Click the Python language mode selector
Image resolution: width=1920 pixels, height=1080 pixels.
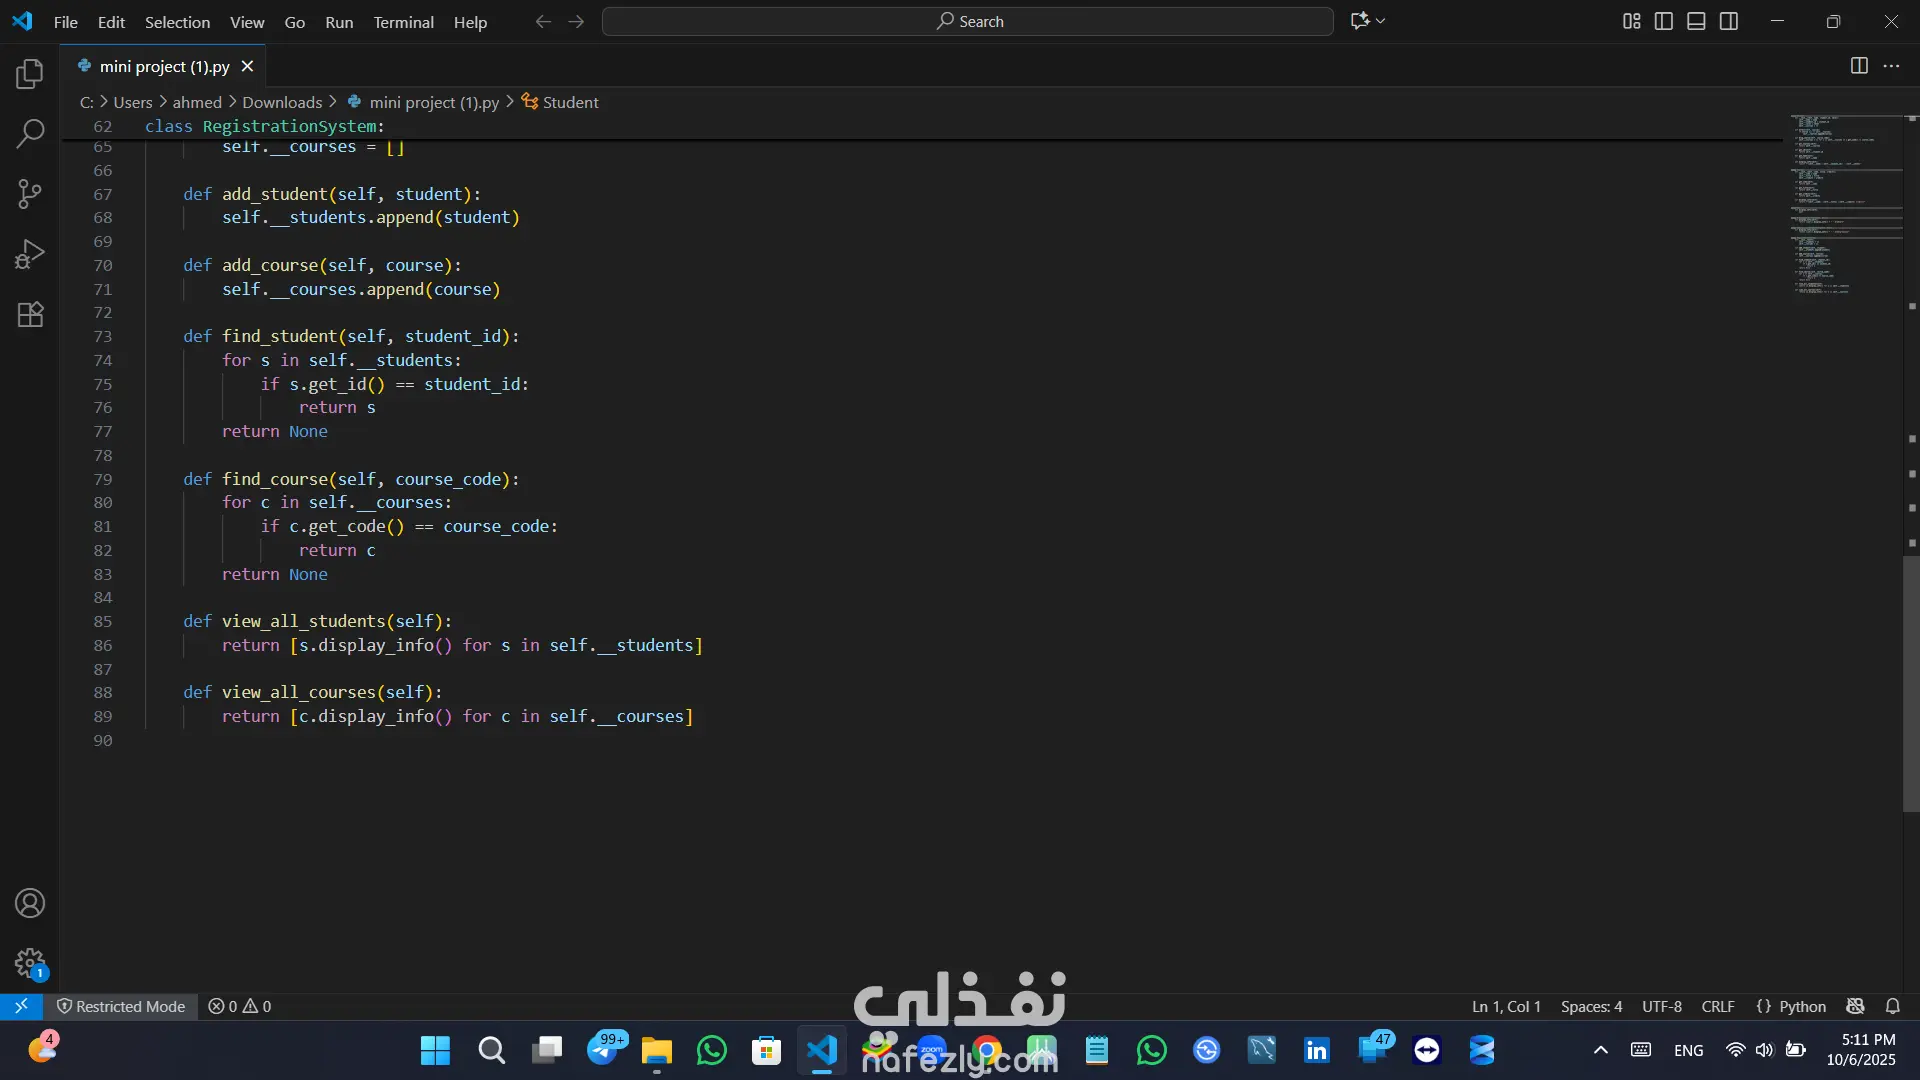click(x=1802, y=1006)
